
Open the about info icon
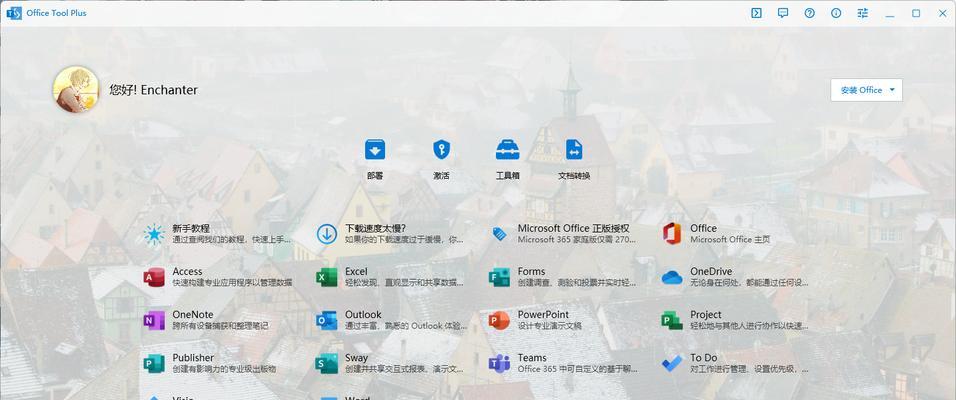(x=836, y=13)
